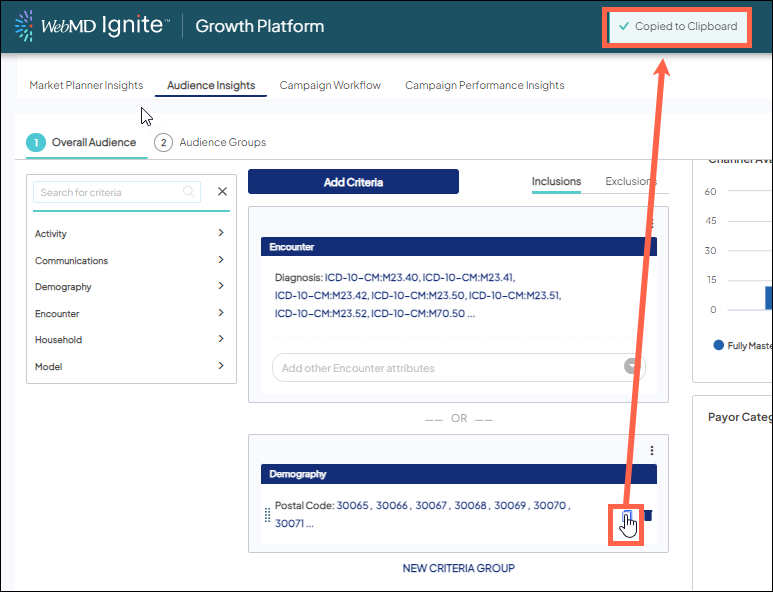Grab the Postal Code row drag handle
Image resolution: width=773 pixels, height=592 pixels.
[267, 515]
